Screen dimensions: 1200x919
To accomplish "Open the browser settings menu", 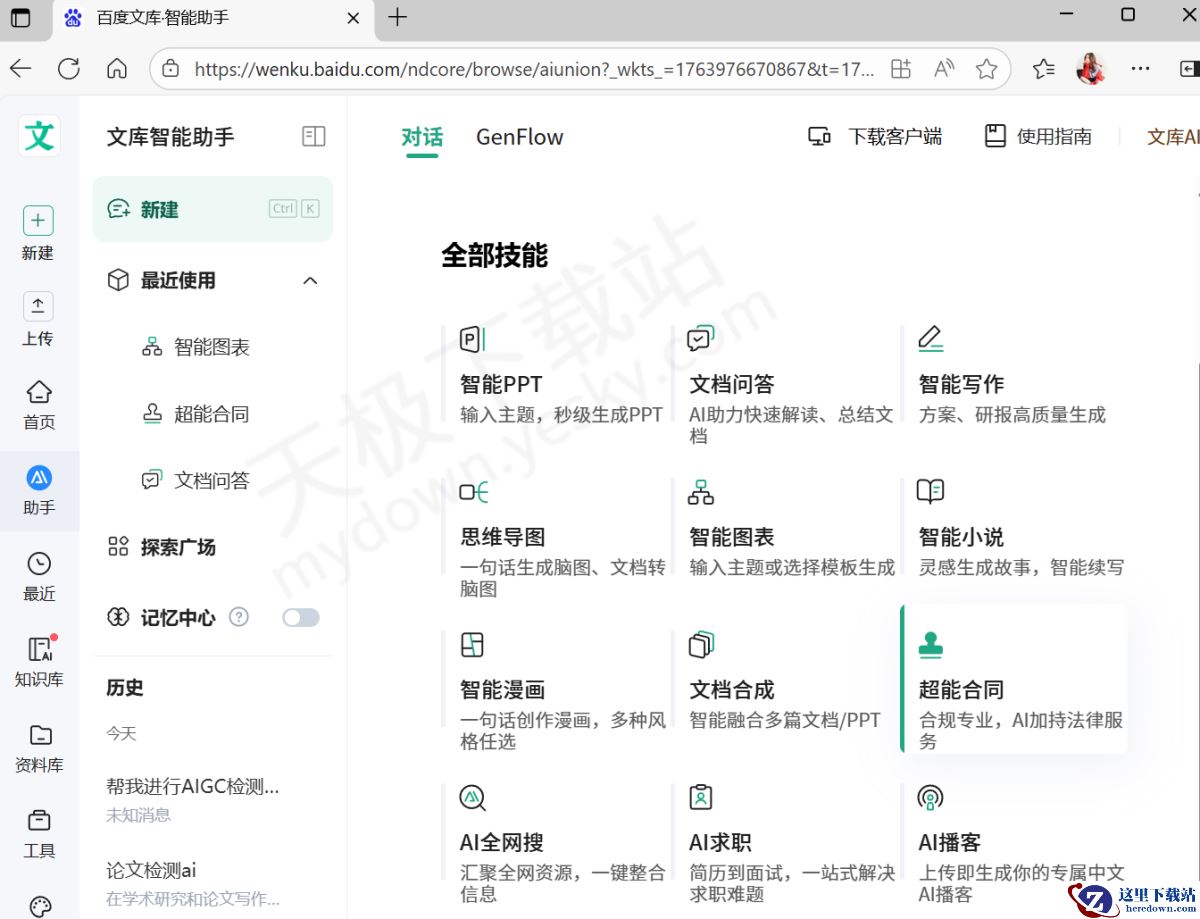I will (x=1140, y=68).
